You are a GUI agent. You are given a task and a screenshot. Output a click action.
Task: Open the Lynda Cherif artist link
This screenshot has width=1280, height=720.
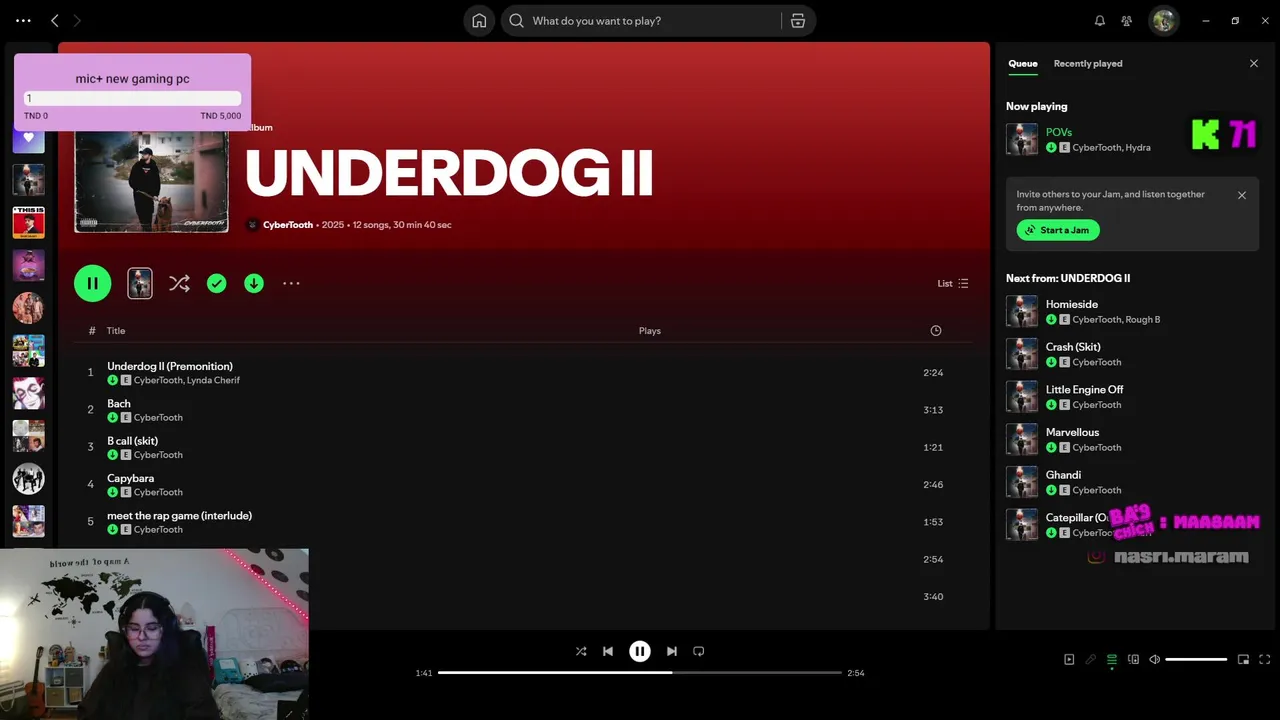click(213, 381)
